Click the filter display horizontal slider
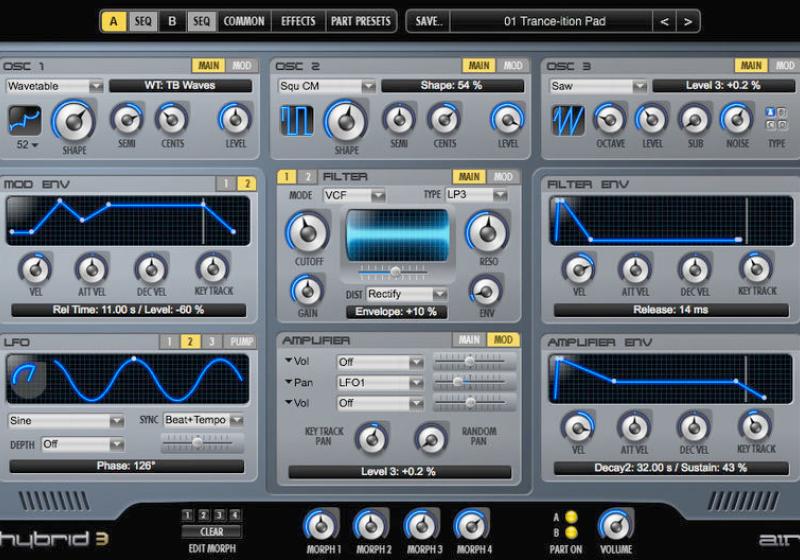Viewport: 800px width, 560px height. coord(396,271)
